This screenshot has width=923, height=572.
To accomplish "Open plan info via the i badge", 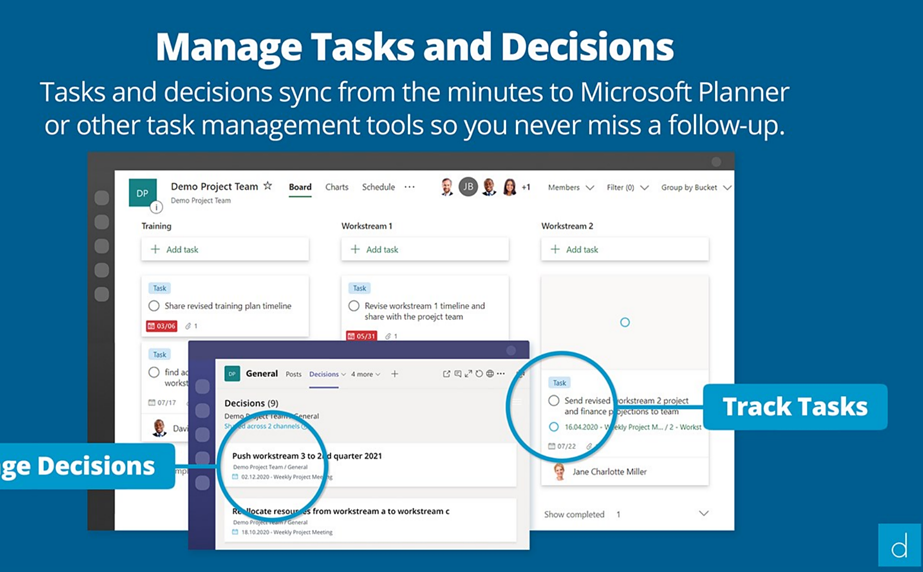I will tap(156, 207).
